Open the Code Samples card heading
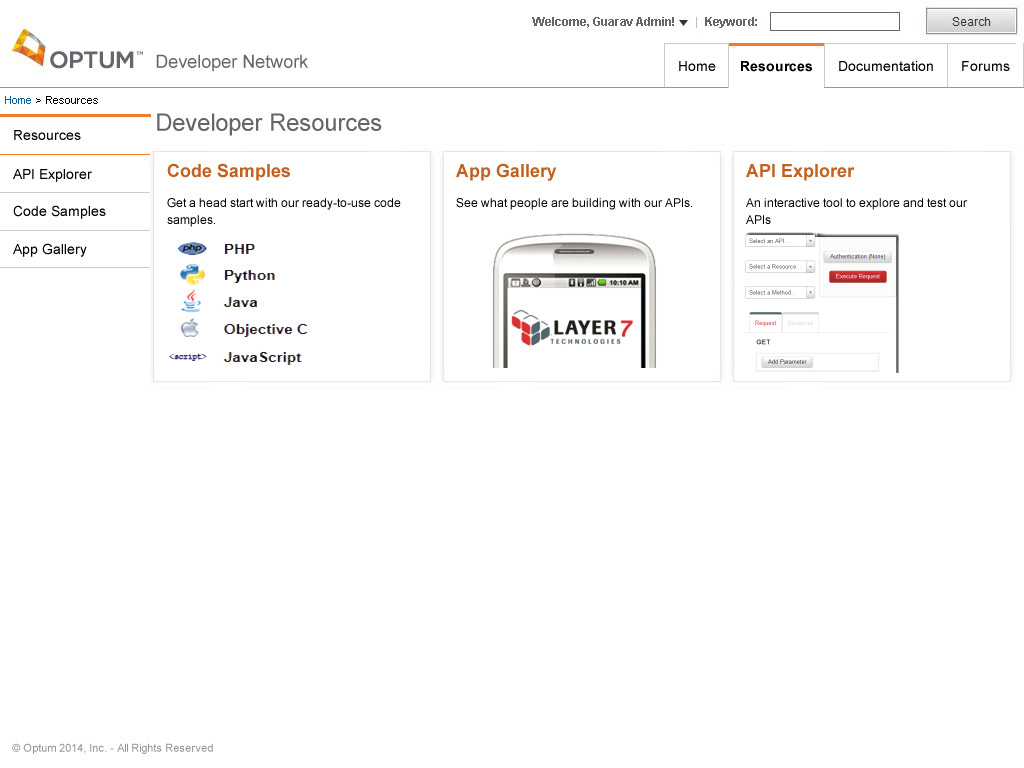 (x=228, y=171)
